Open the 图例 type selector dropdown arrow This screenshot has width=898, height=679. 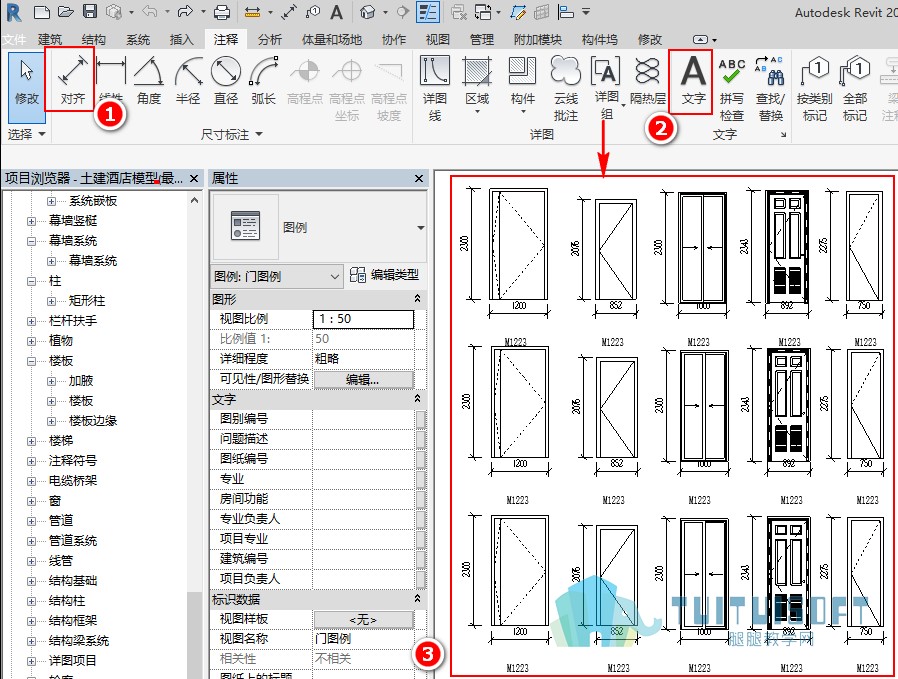click(420, 228)
